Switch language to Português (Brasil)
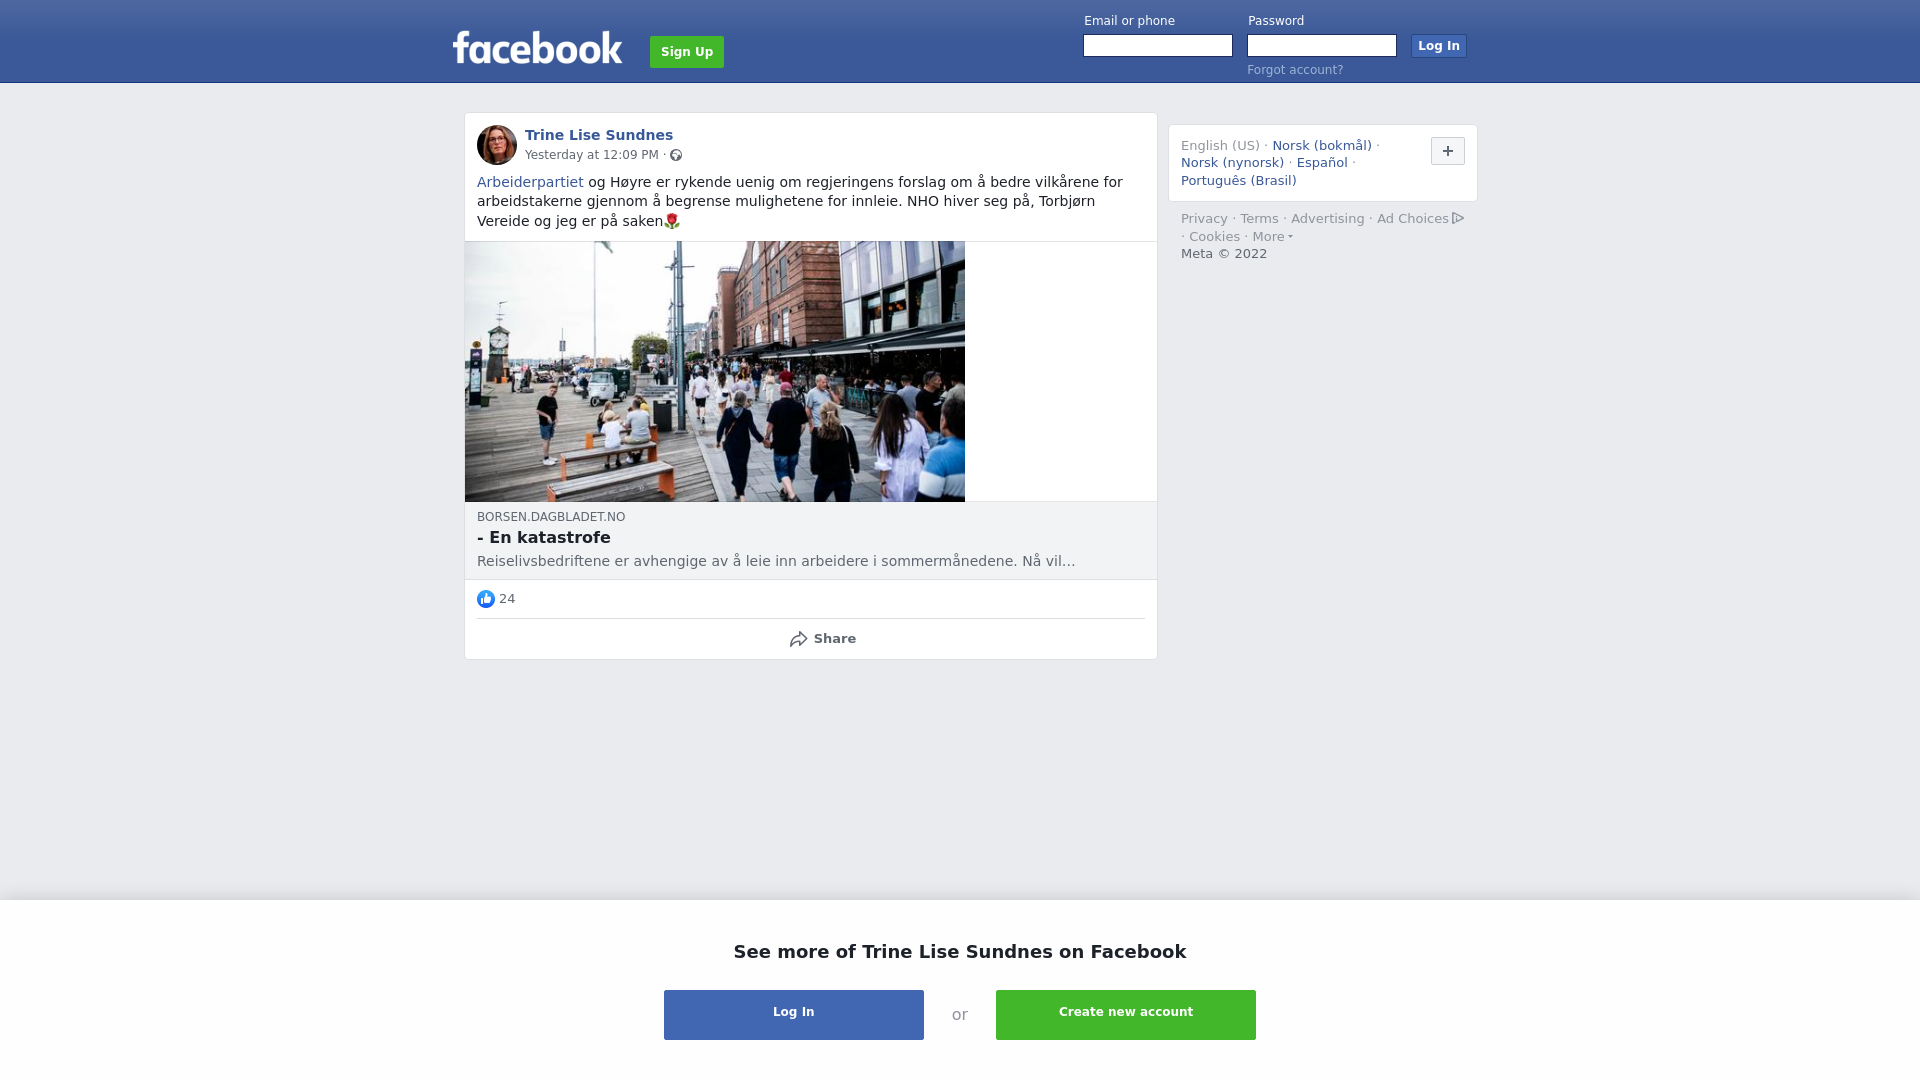Image resolution: width=1920 pixels, height=1080 pixels. tap(1238, 181)
